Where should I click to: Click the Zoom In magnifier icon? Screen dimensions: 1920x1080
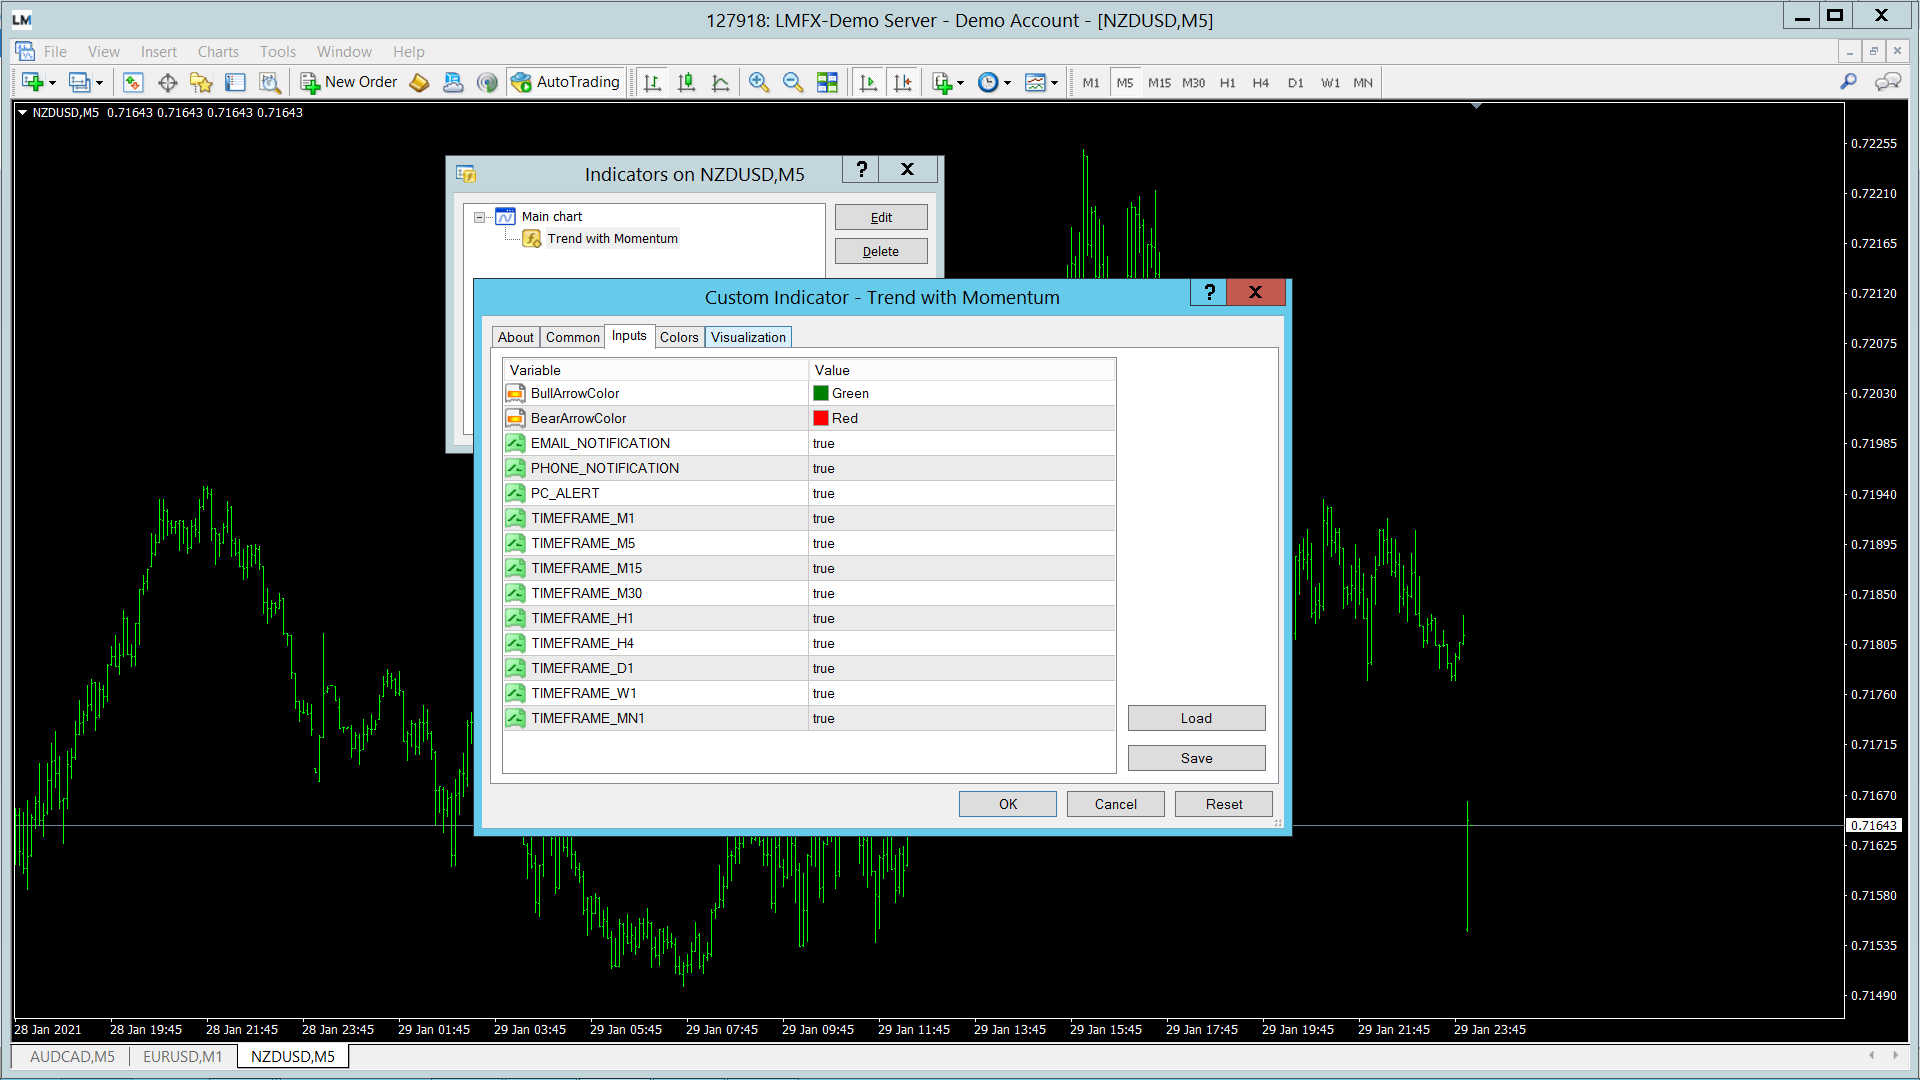pos(759,83)
